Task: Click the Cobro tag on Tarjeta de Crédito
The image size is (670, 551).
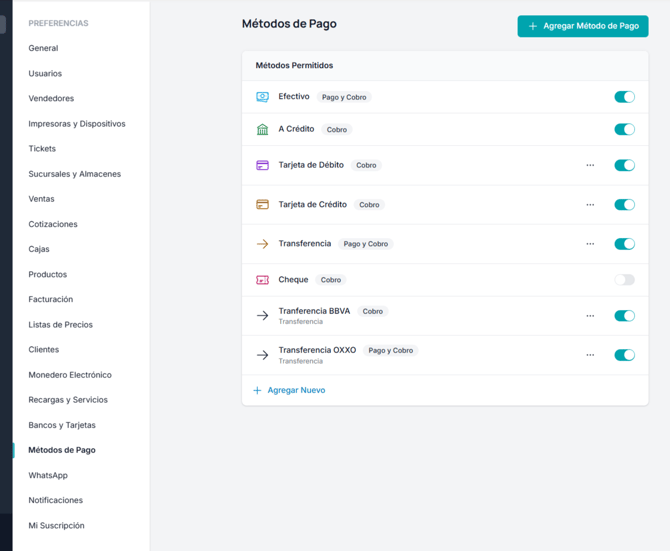Action: click(x=369, y=205)
